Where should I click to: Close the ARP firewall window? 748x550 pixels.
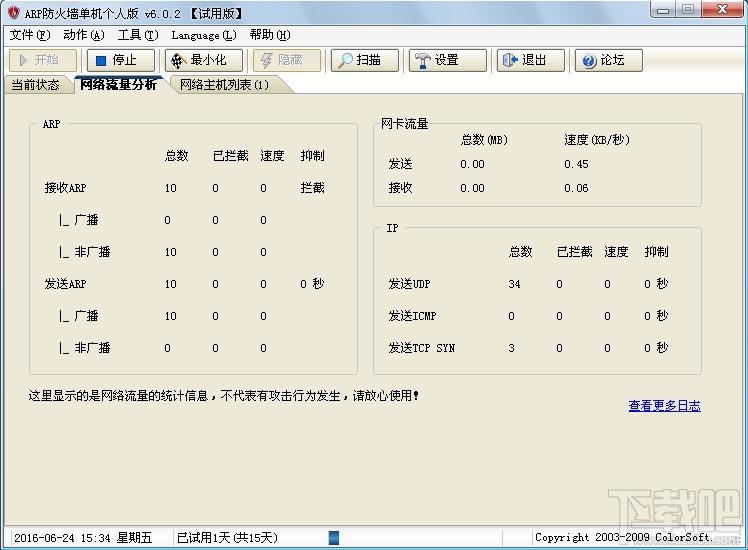722,9
